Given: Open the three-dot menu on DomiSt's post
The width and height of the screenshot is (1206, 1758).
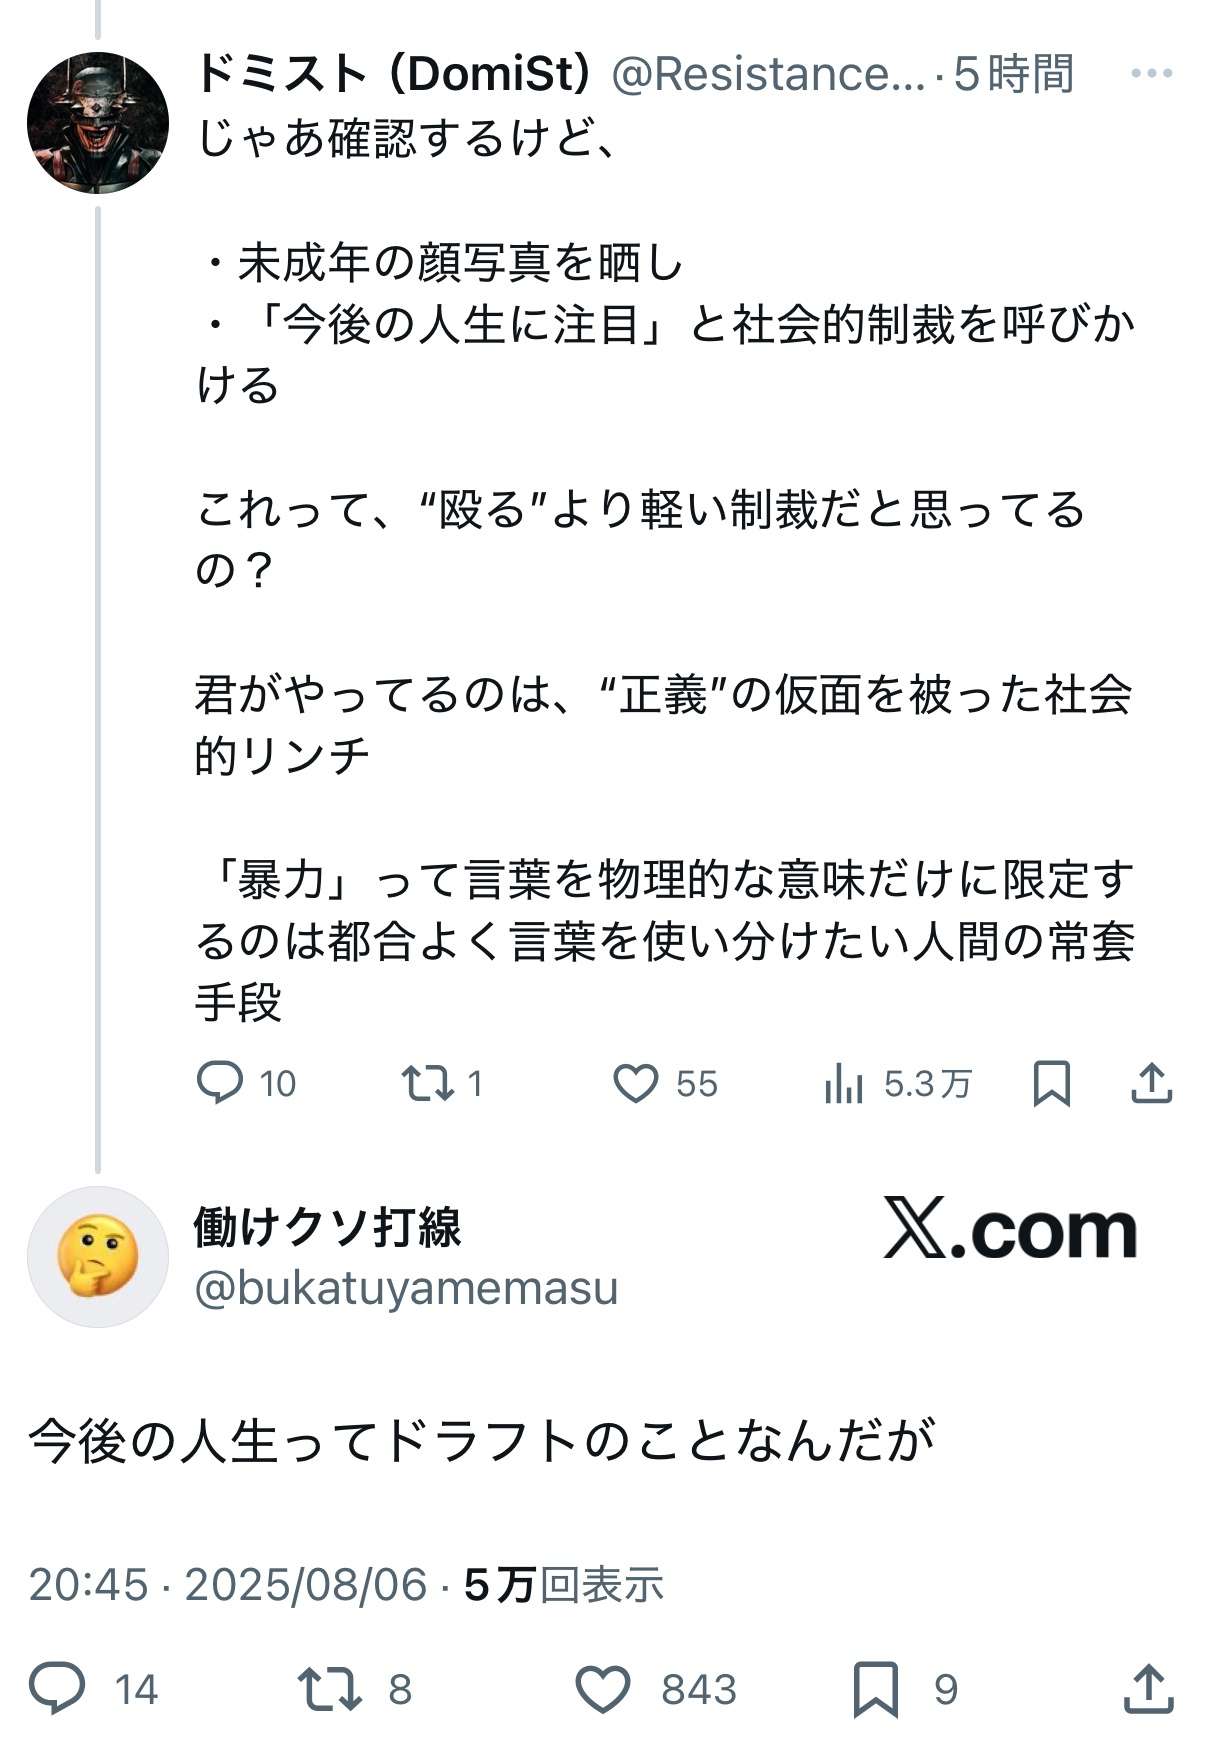Looking at the screenshot, I should pos(1151,73).
